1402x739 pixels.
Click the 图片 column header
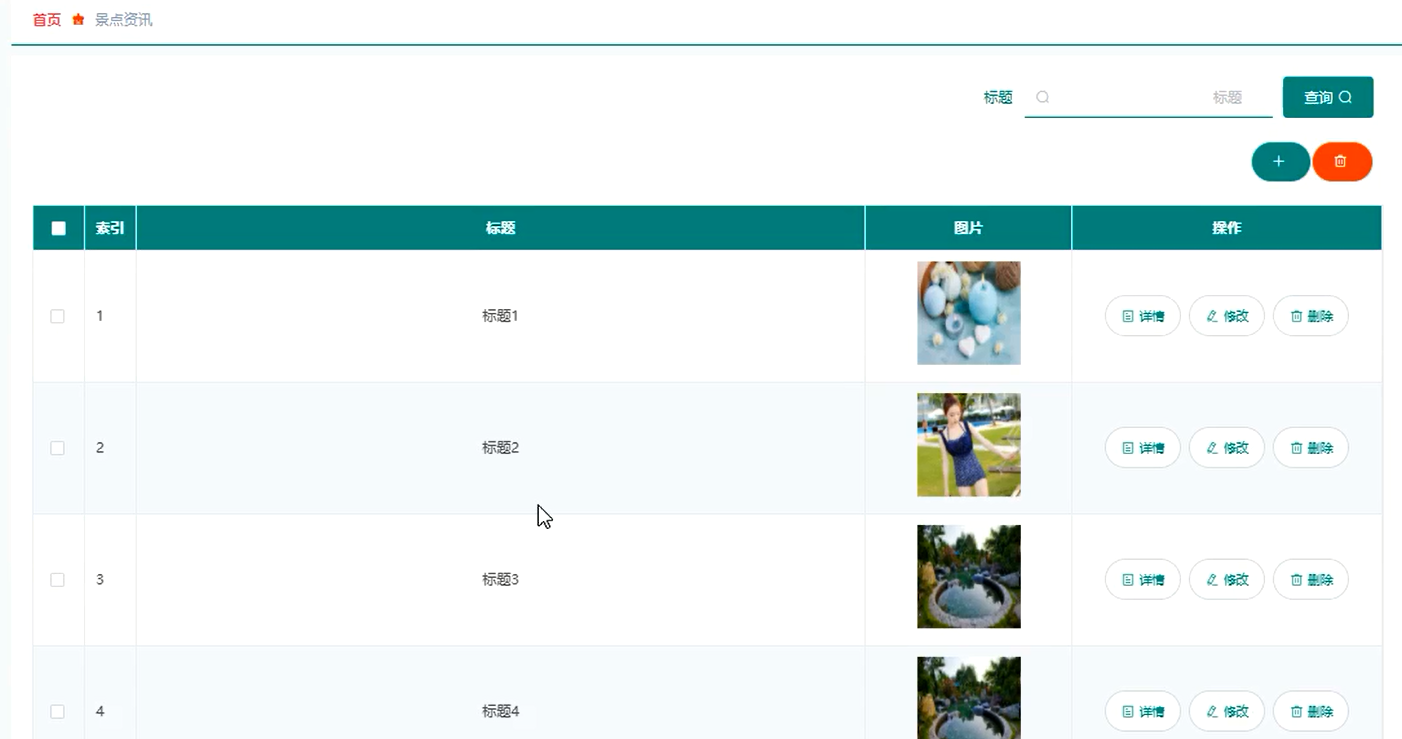(969, 228)
